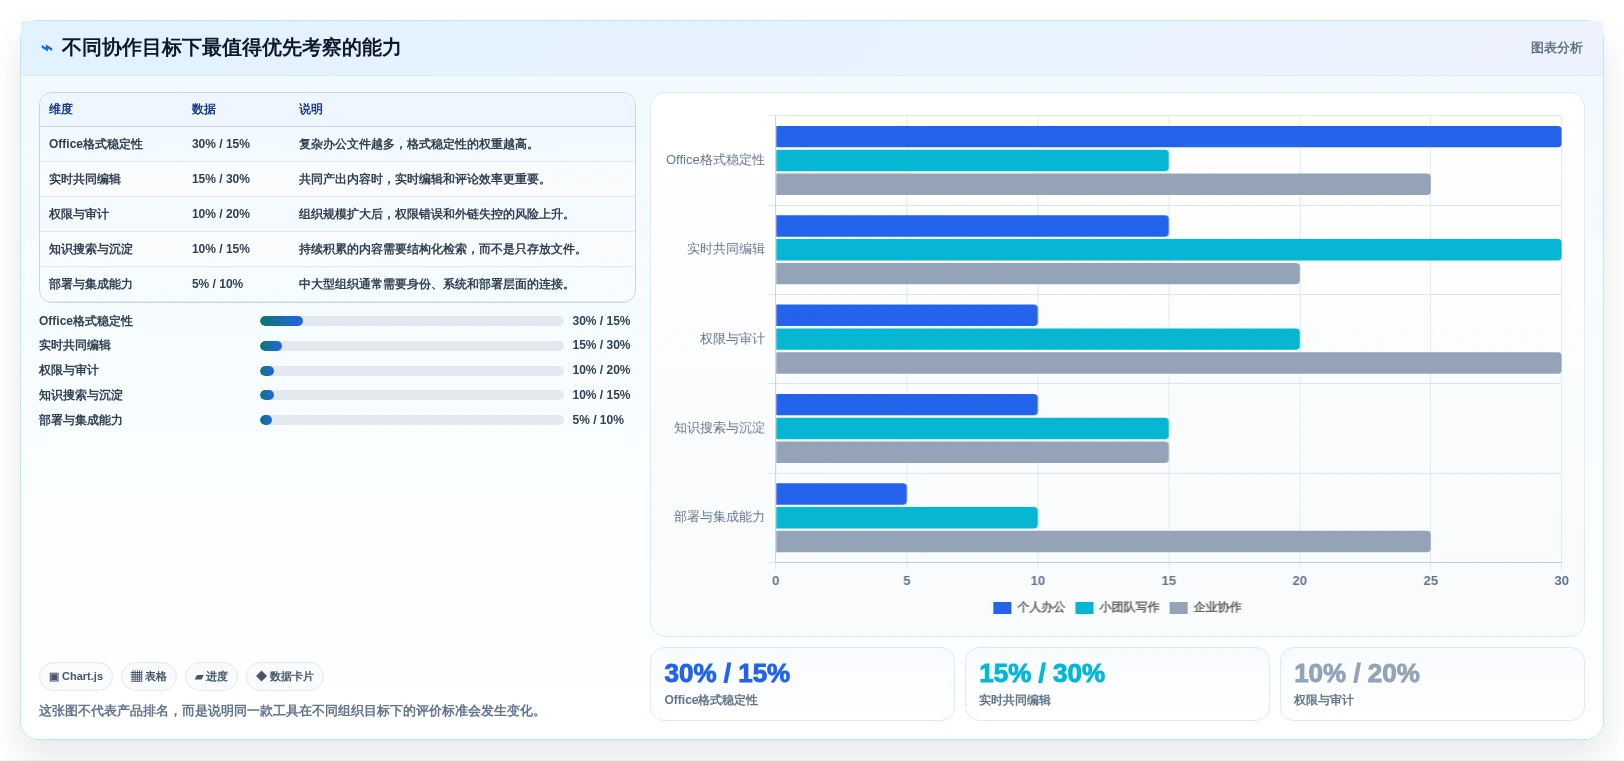Open the 15% / 30% data card
Screen dimensions: 1624x761
[1117, 684]
